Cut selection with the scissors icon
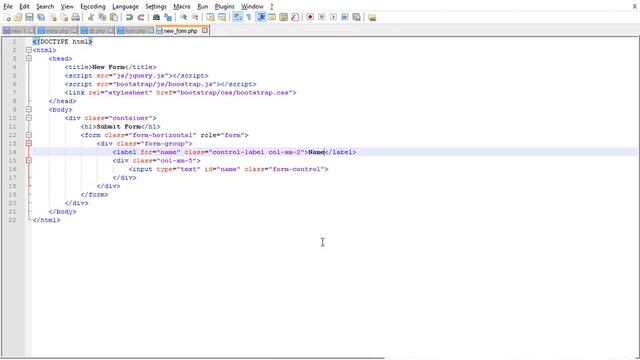The image size is (640, 360). (x=91, y=17)
